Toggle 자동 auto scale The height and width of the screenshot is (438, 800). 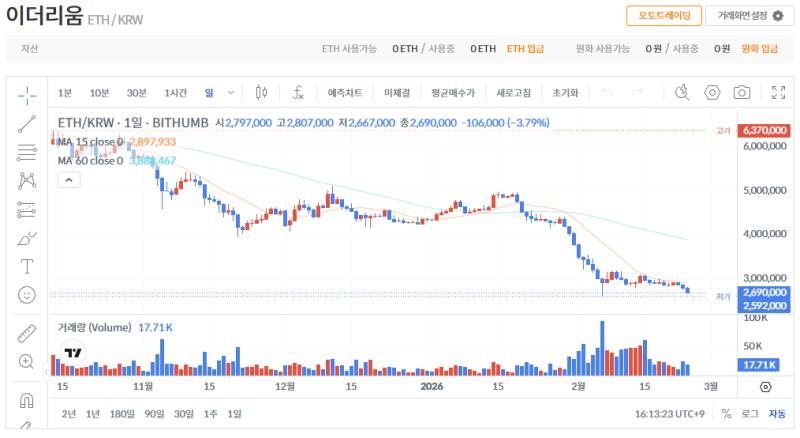click(777, 414)
